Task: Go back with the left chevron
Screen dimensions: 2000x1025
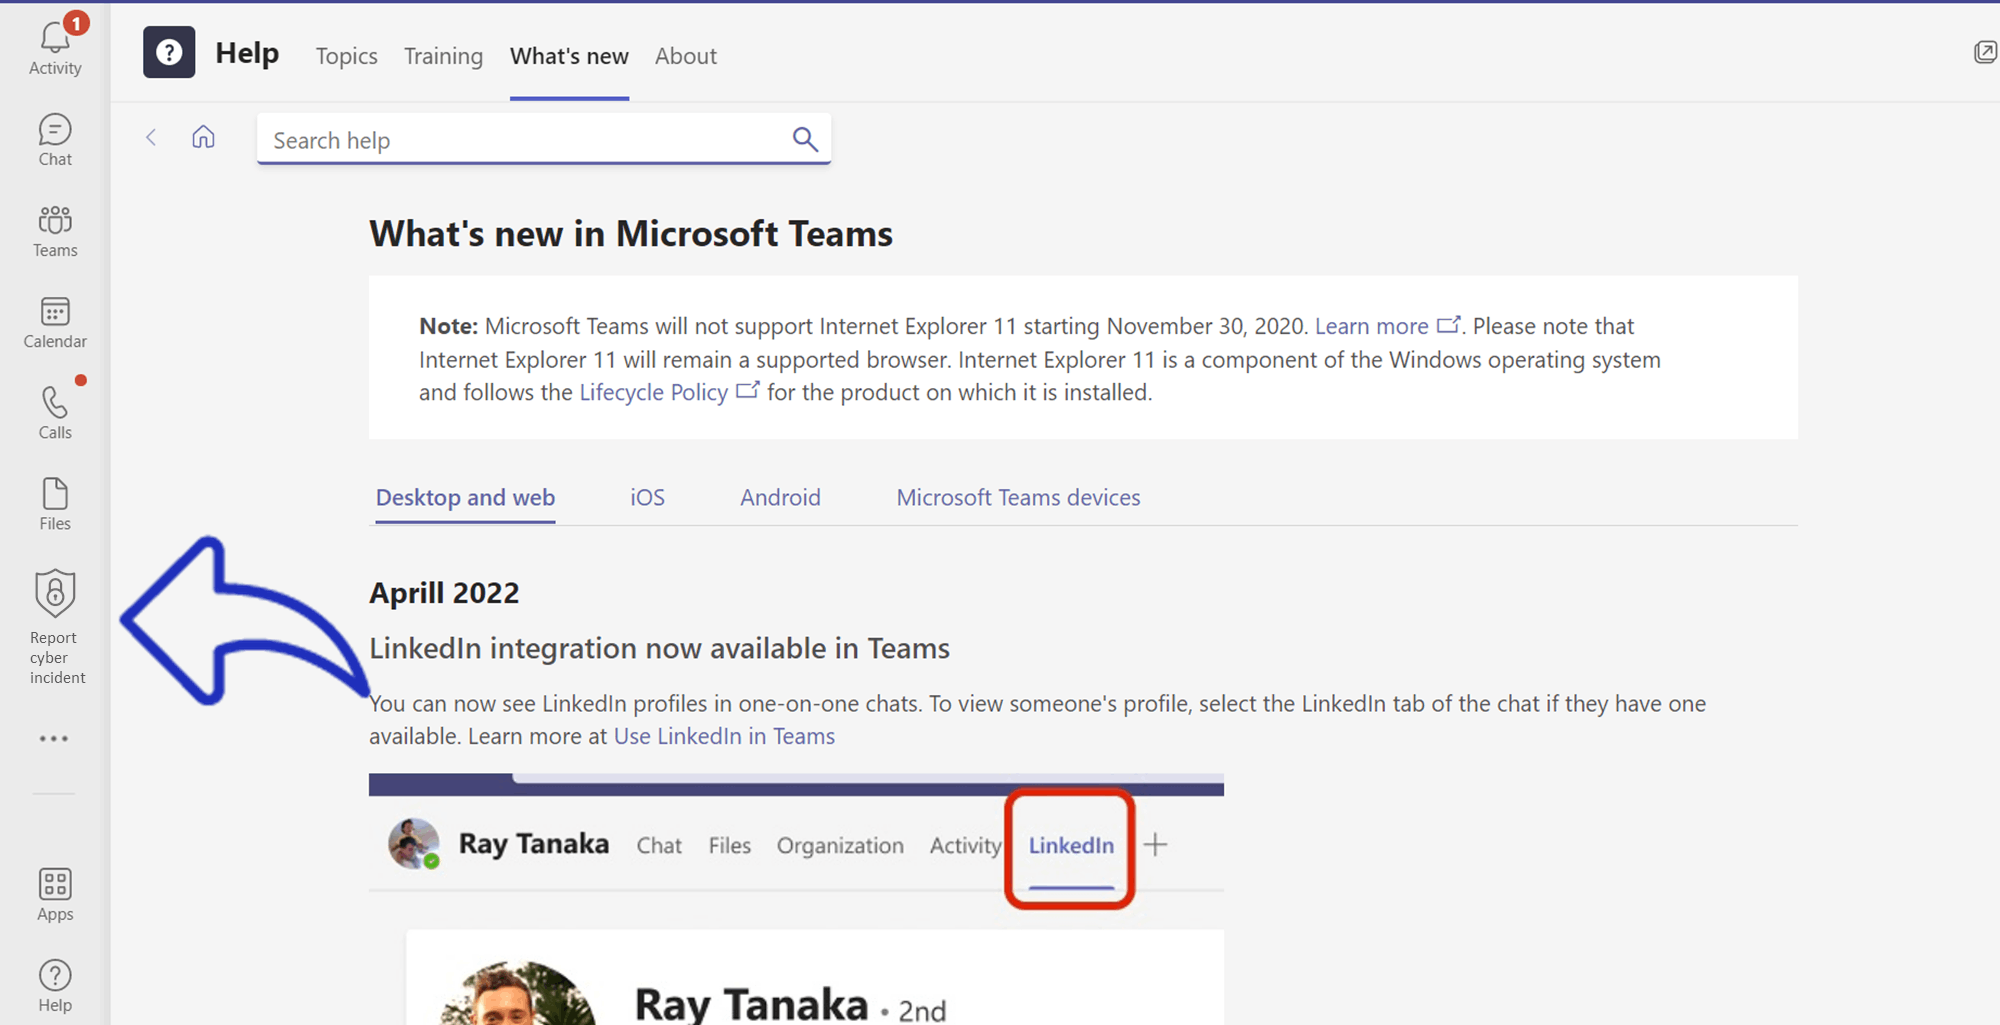Action: pos(151,137)
